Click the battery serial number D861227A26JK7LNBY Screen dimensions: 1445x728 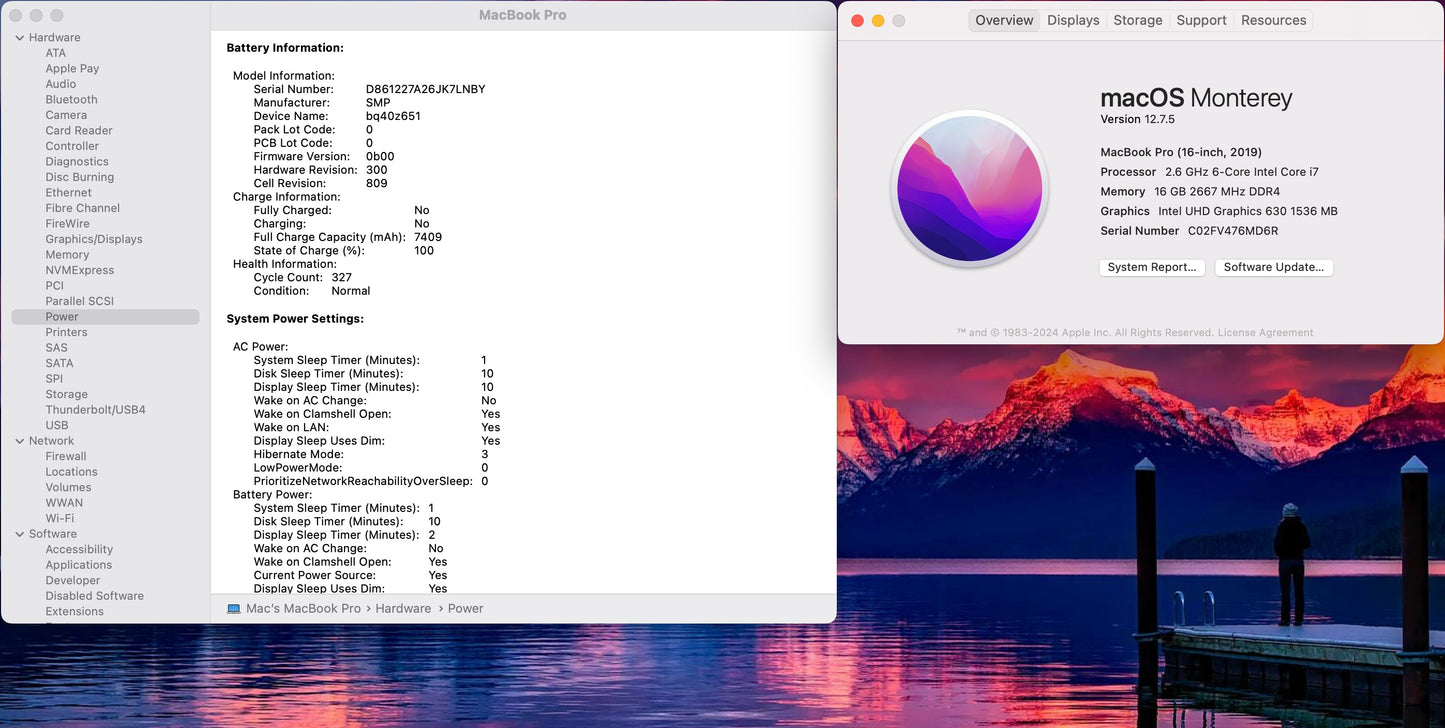point(425,89)
